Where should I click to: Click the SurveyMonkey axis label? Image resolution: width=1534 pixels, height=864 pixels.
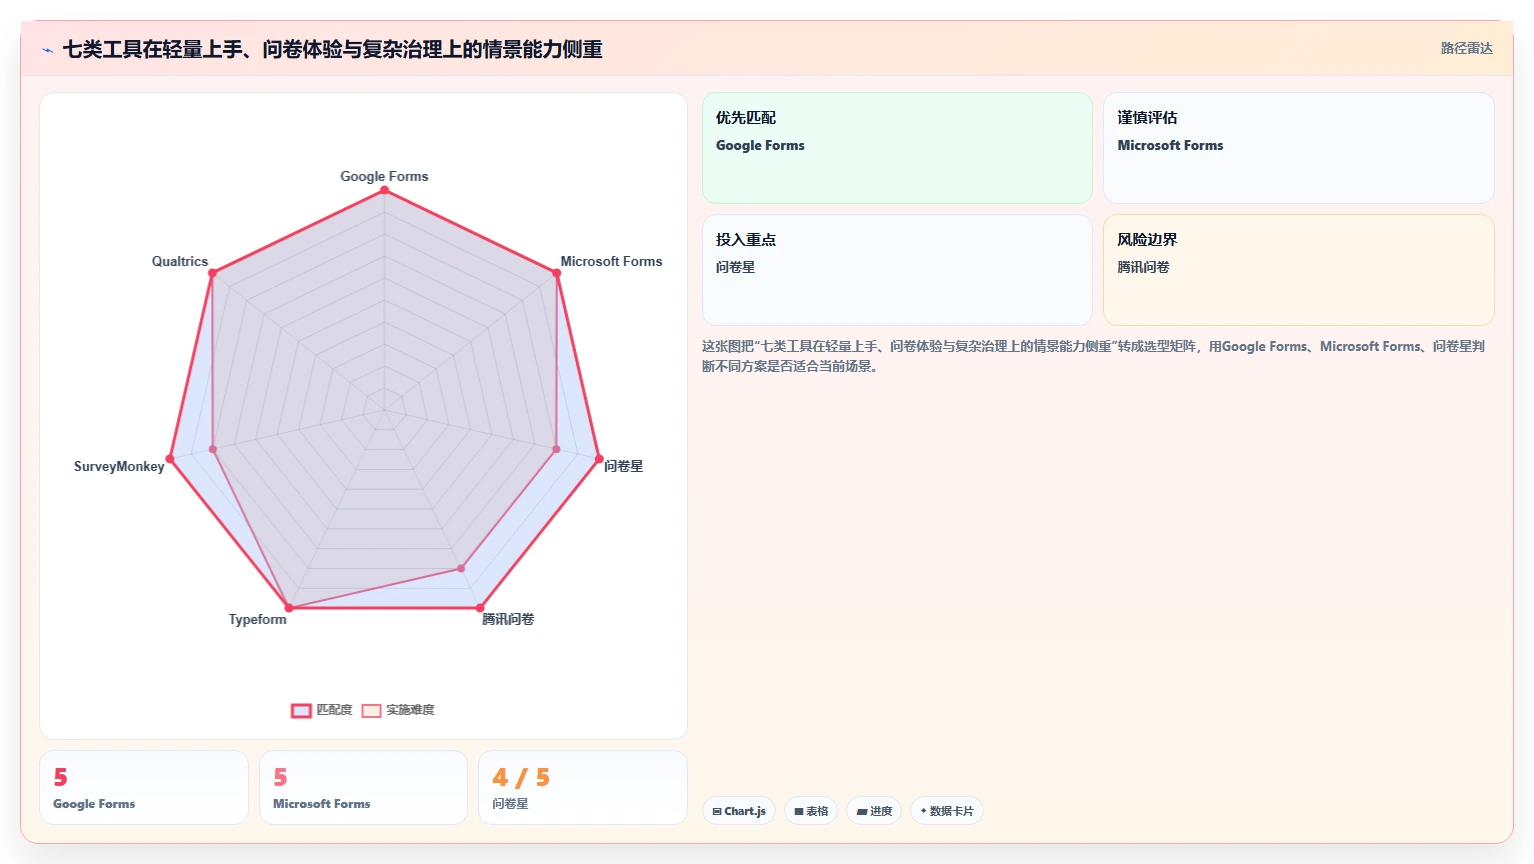(119, 466)
